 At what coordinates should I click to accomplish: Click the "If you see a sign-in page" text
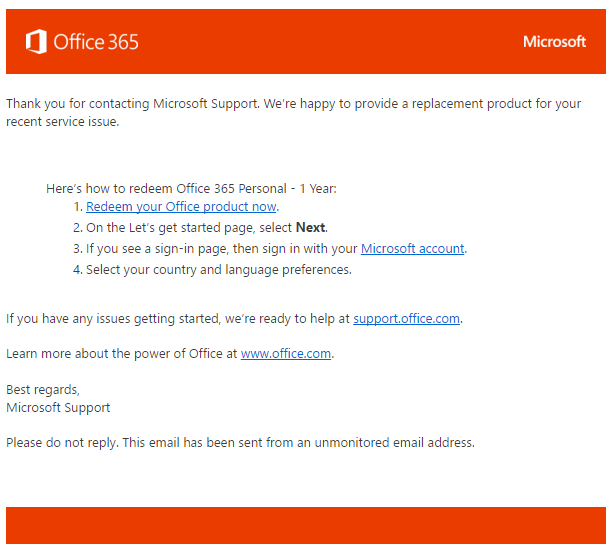click(x=222, y=249)
